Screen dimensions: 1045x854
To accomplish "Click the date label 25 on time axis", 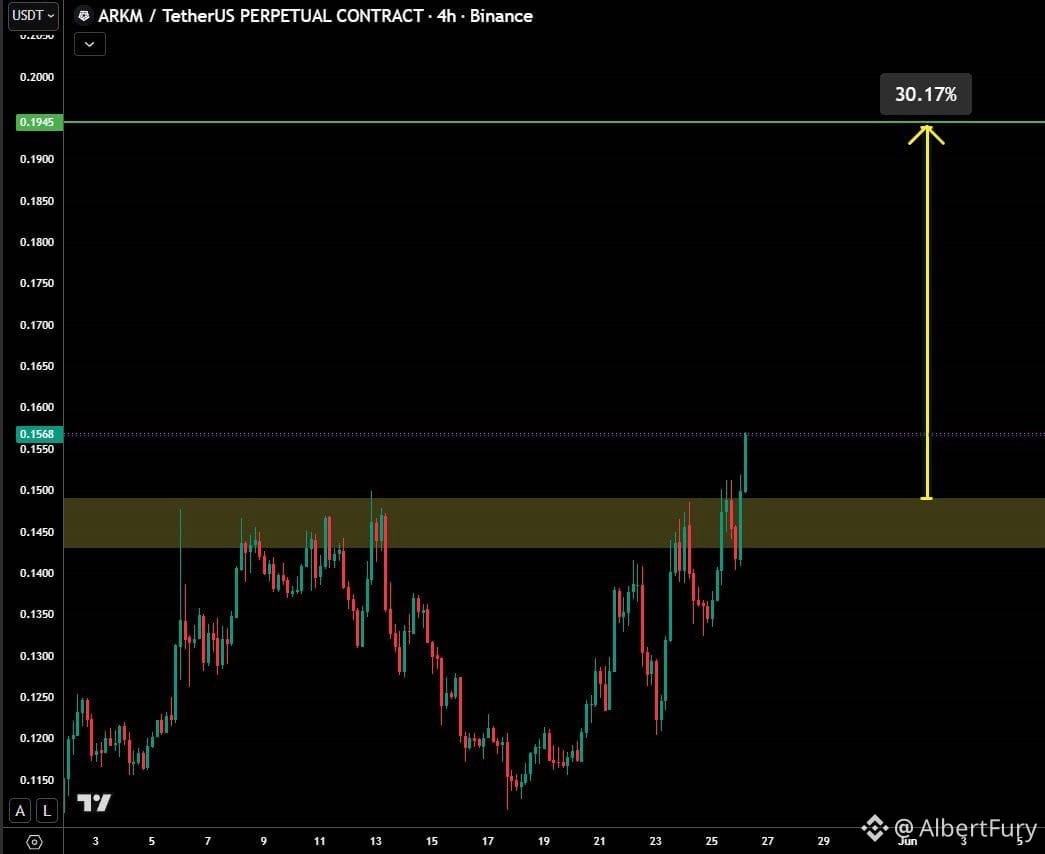I will pos(712,841).
